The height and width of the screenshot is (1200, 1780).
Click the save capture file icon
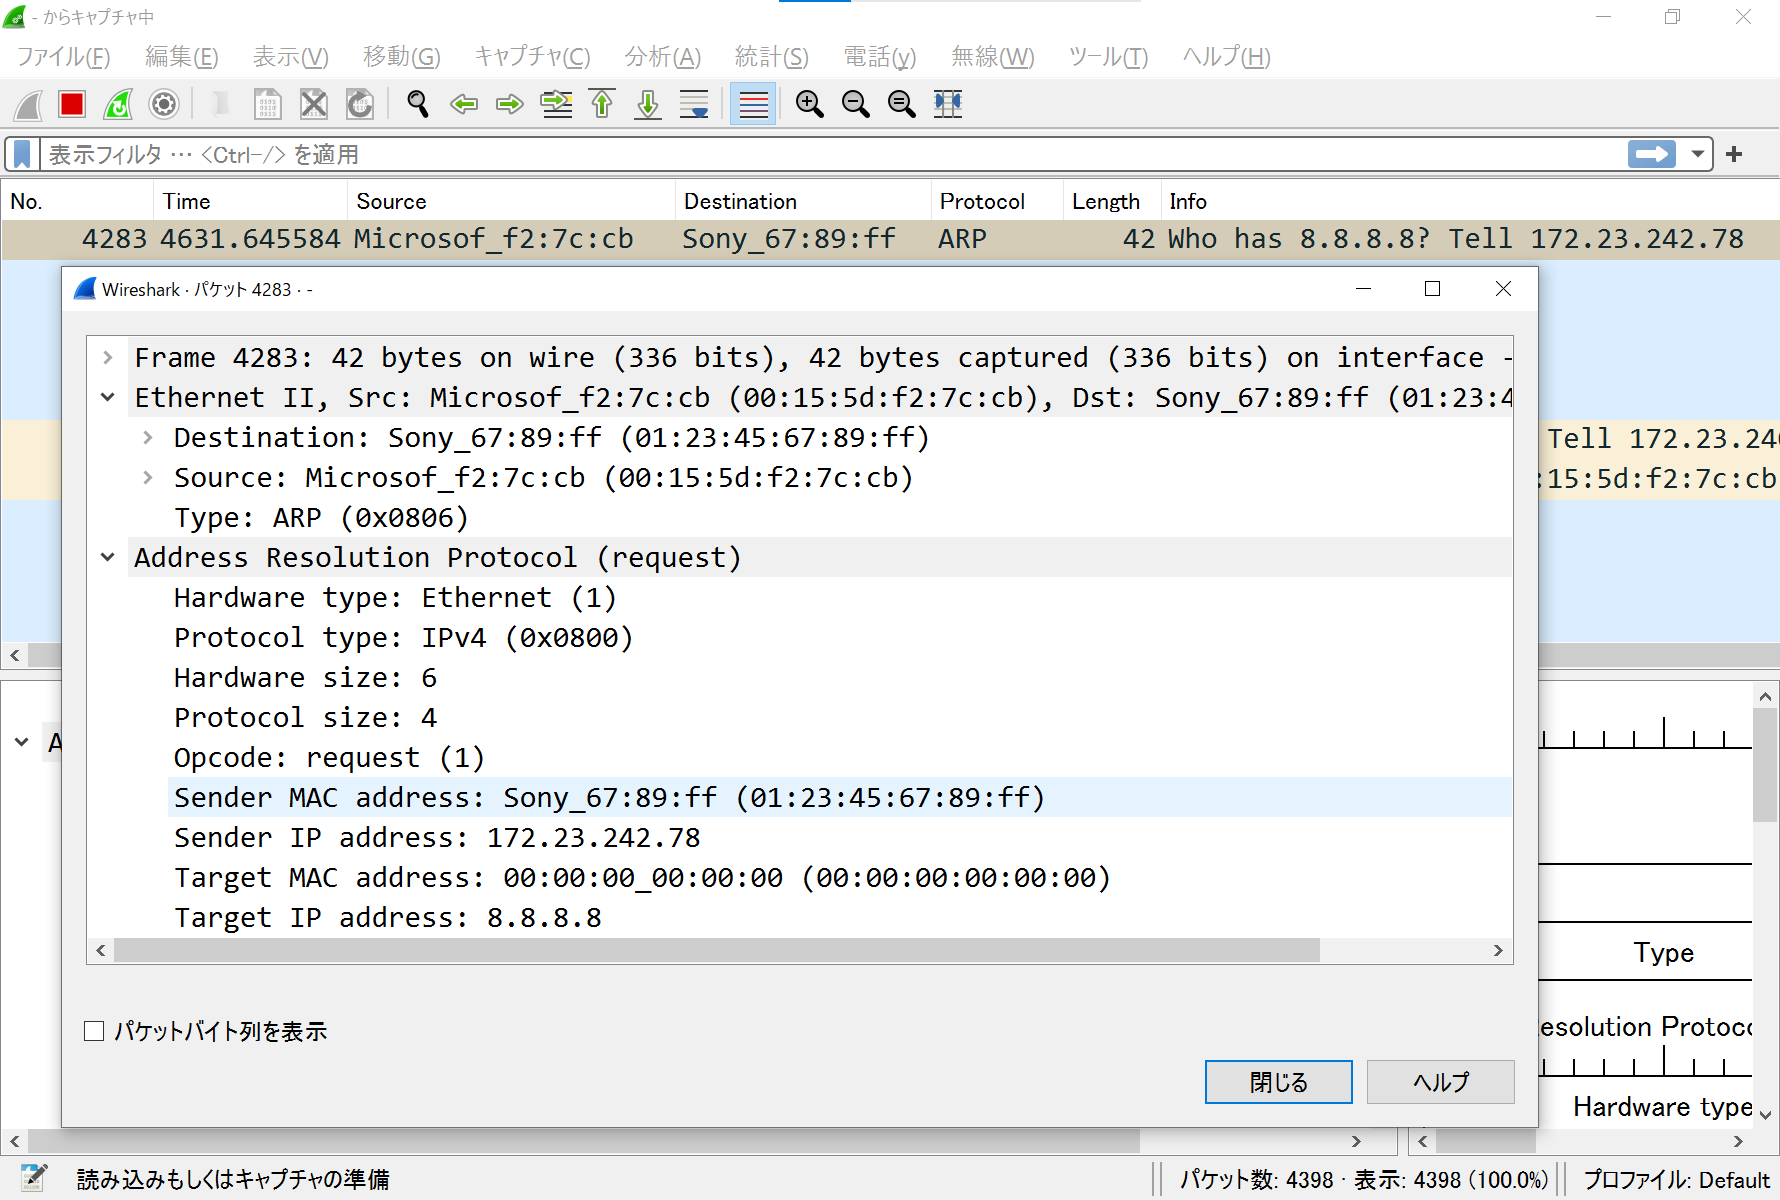[268, 104]
